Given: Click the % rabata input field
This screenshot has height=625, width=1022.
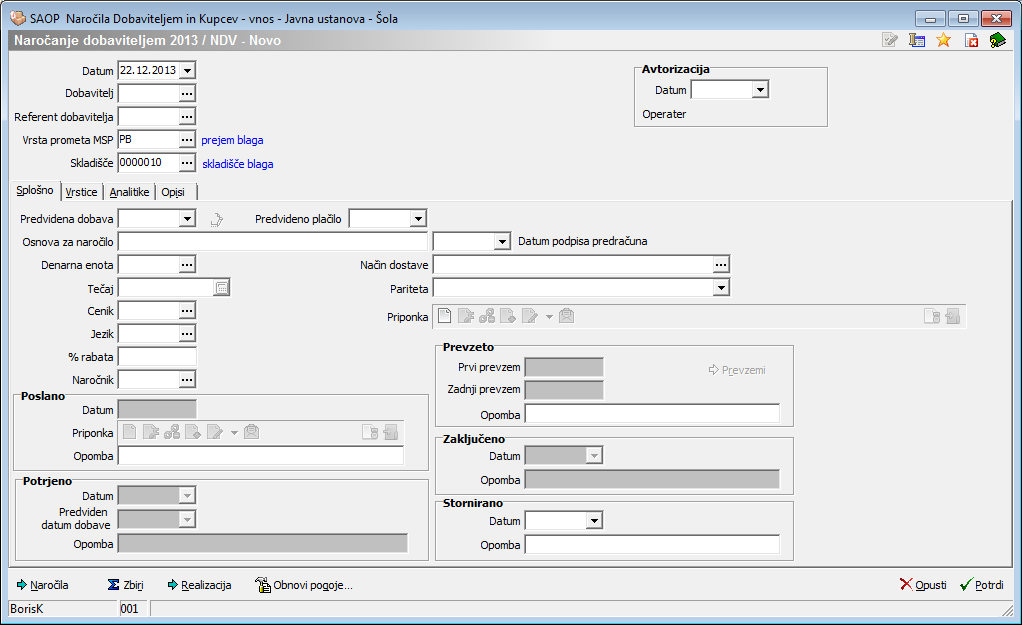Looking at the screenshot, I should (157, 357).
